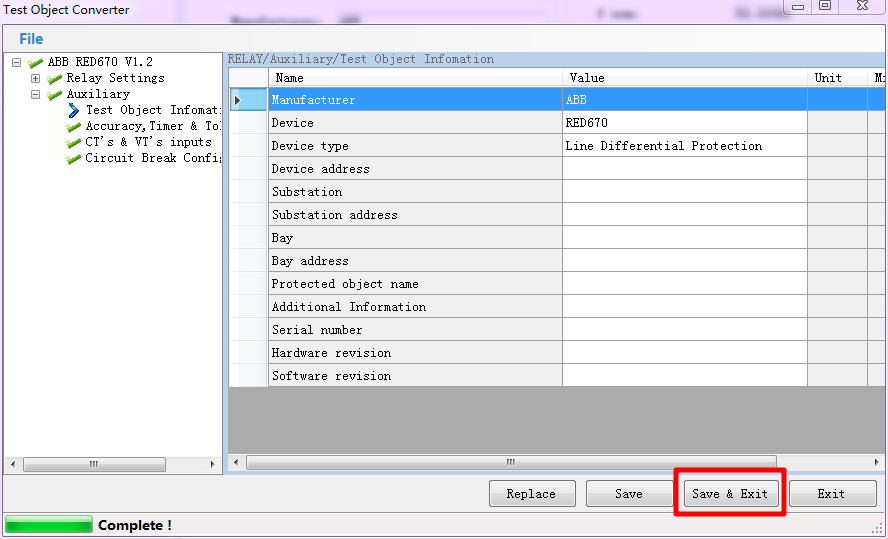The height and width of the screenshot is (539, 888).
Task: Click the Line Differential Protection value cell
Action: [x=685, y=146]
